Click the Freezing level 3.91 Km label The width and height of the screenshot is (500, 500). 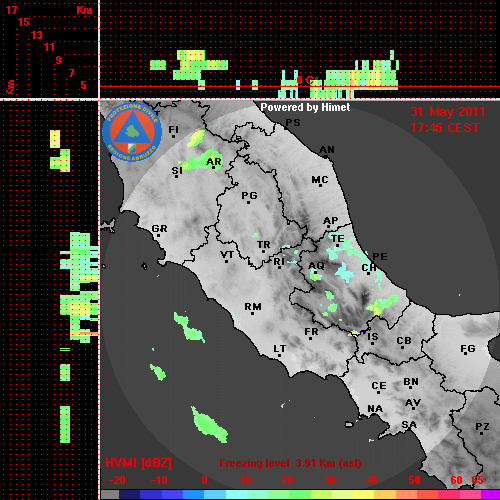click(290, 463)
